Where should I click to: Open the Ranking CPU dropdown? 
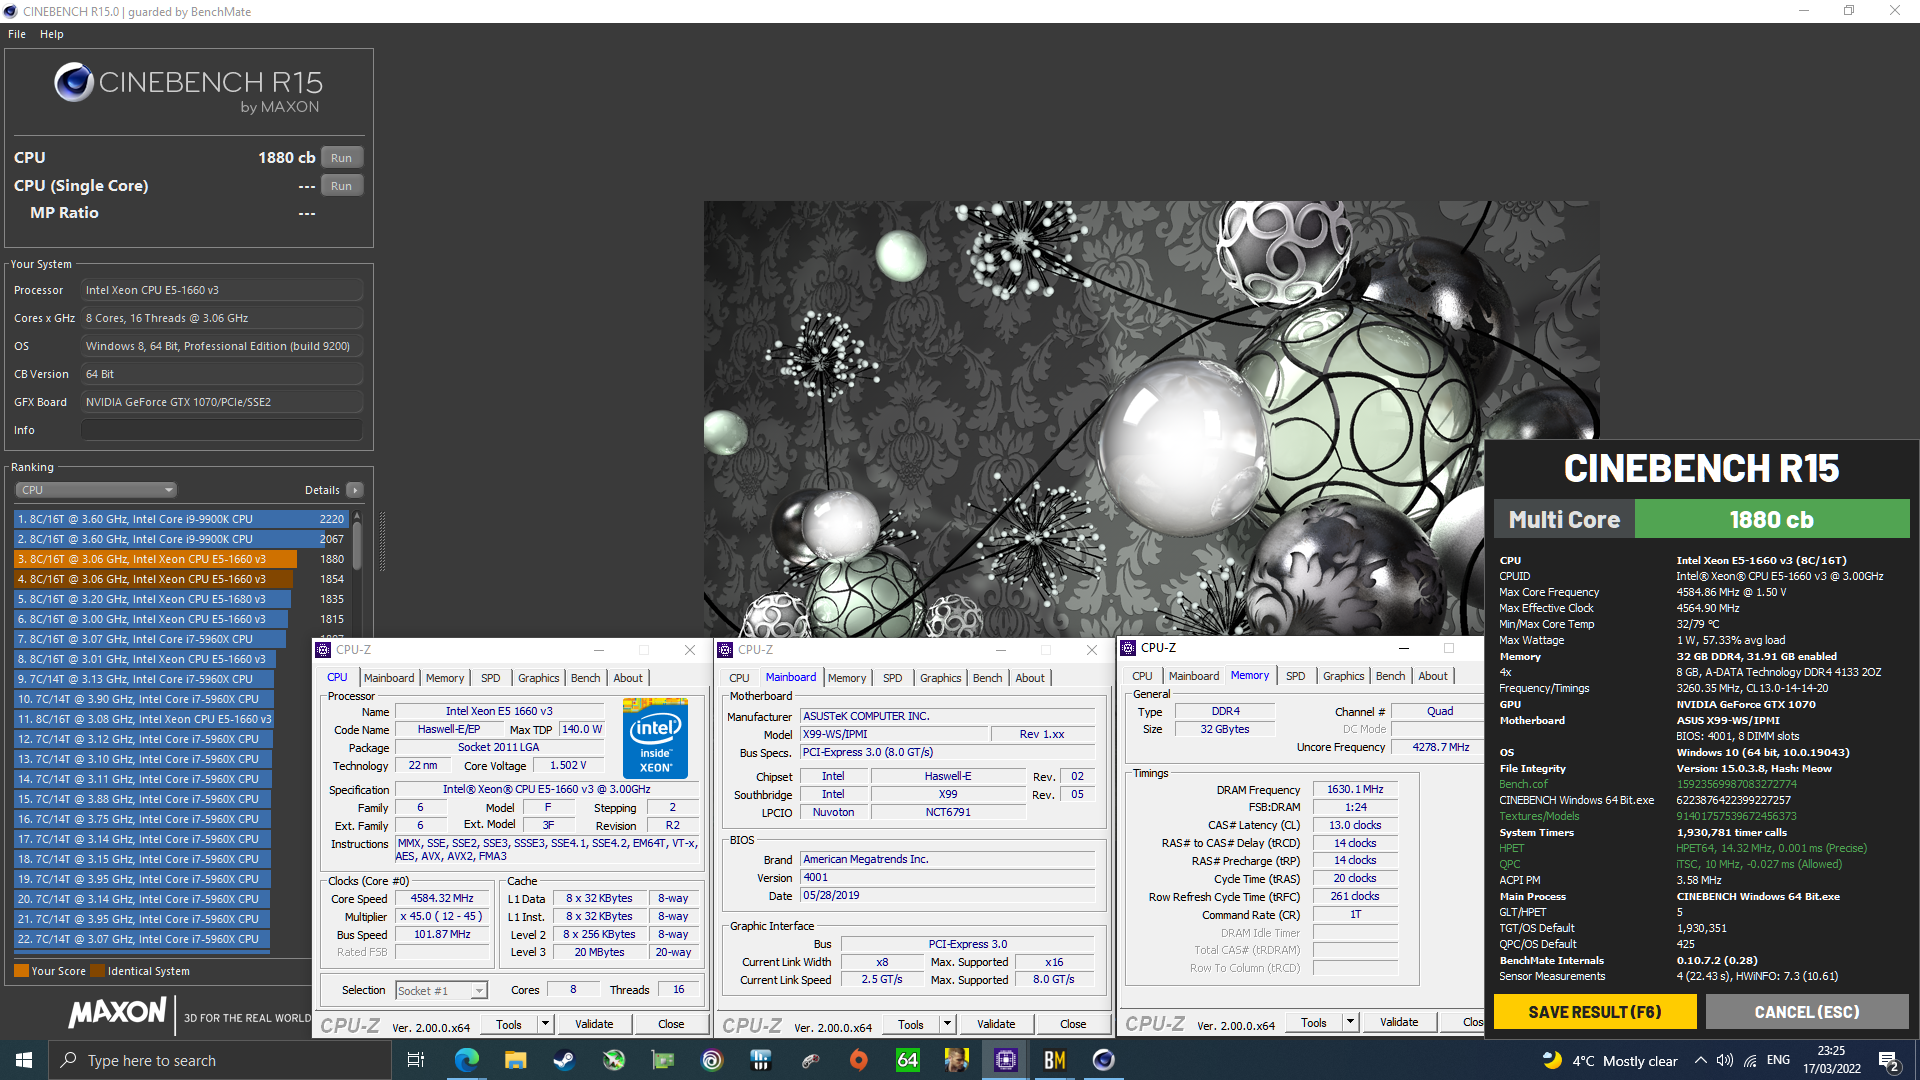pyautogui.click(x=96, y=490)
